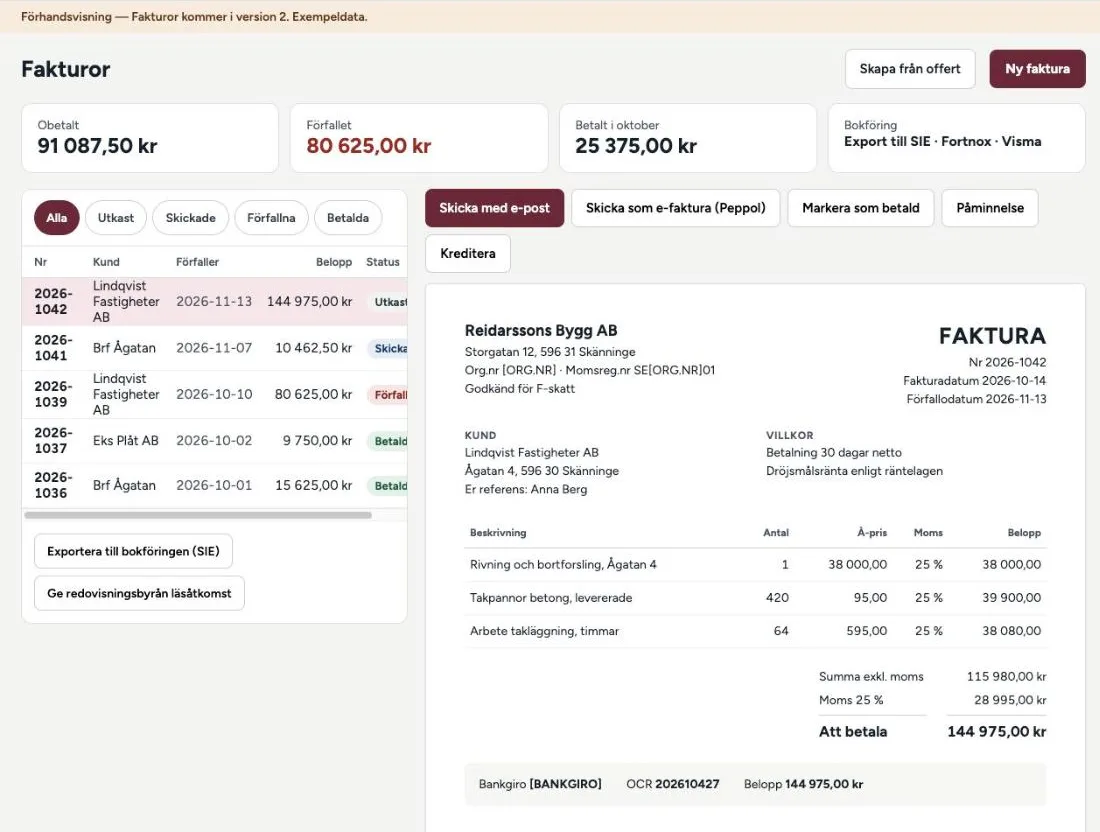Viewport: 1100px width, 832px height.
Task: Click Skicka som e-faktura (Peppol)
Action: pyautogui.click(x=676, y=208)
